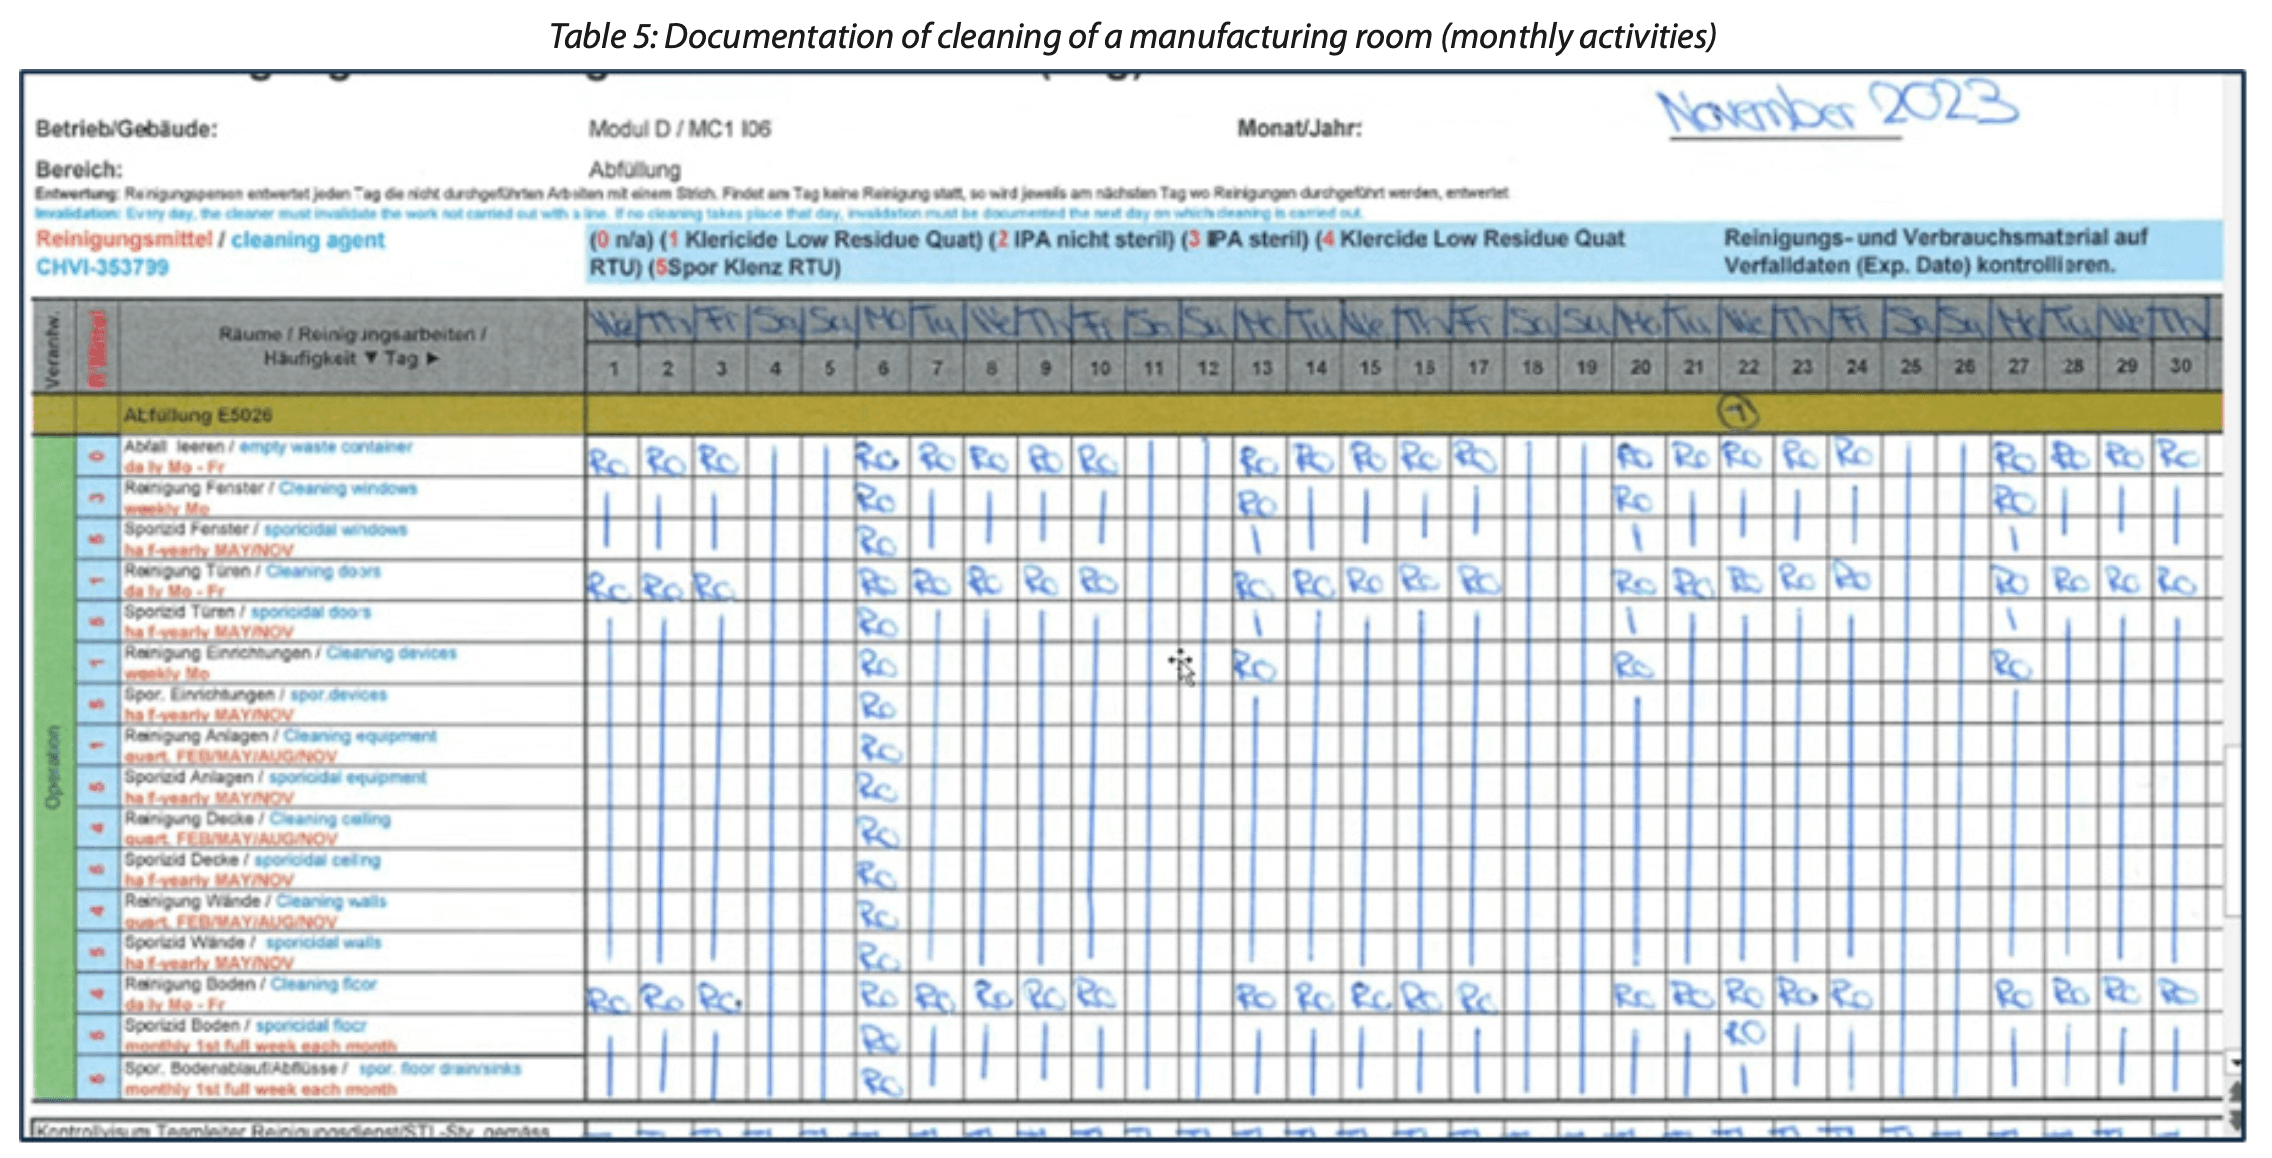Select day '10' column header
Screen dimensions: 2272x1158
[1099, 368]
